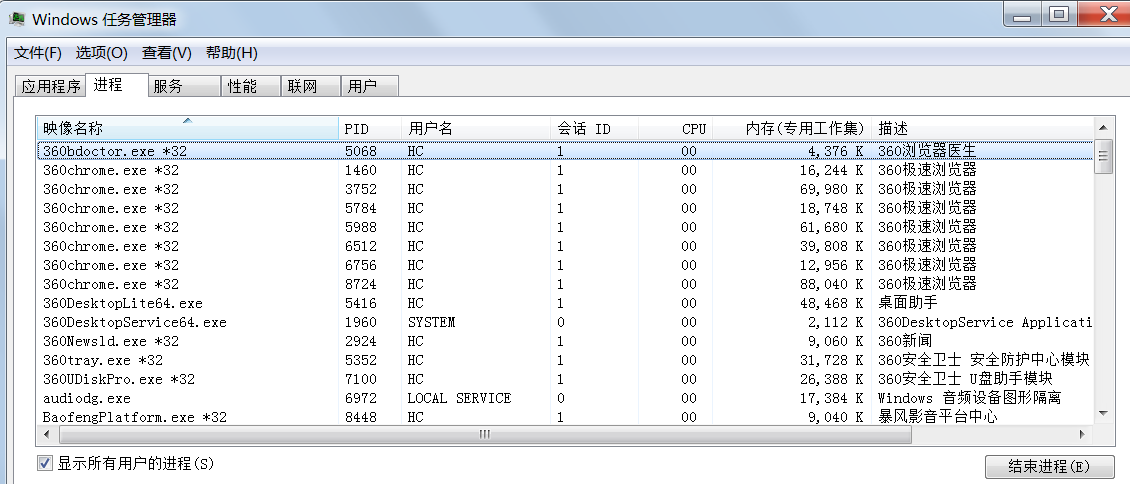
Task: Sort processes by CPU column
Action: tap(676, 128)
